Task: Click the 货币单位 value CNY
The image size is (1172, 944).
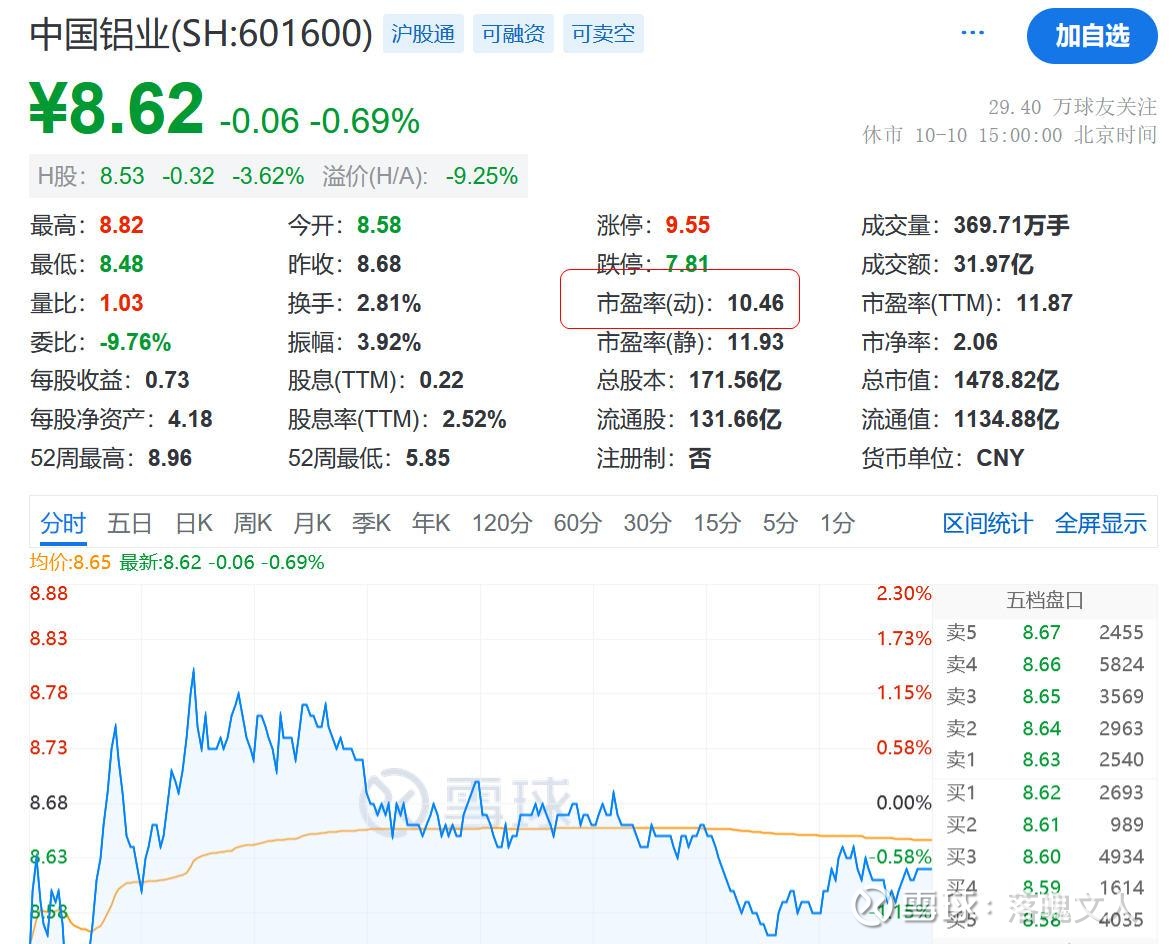Action: [x=1000, y=457]
